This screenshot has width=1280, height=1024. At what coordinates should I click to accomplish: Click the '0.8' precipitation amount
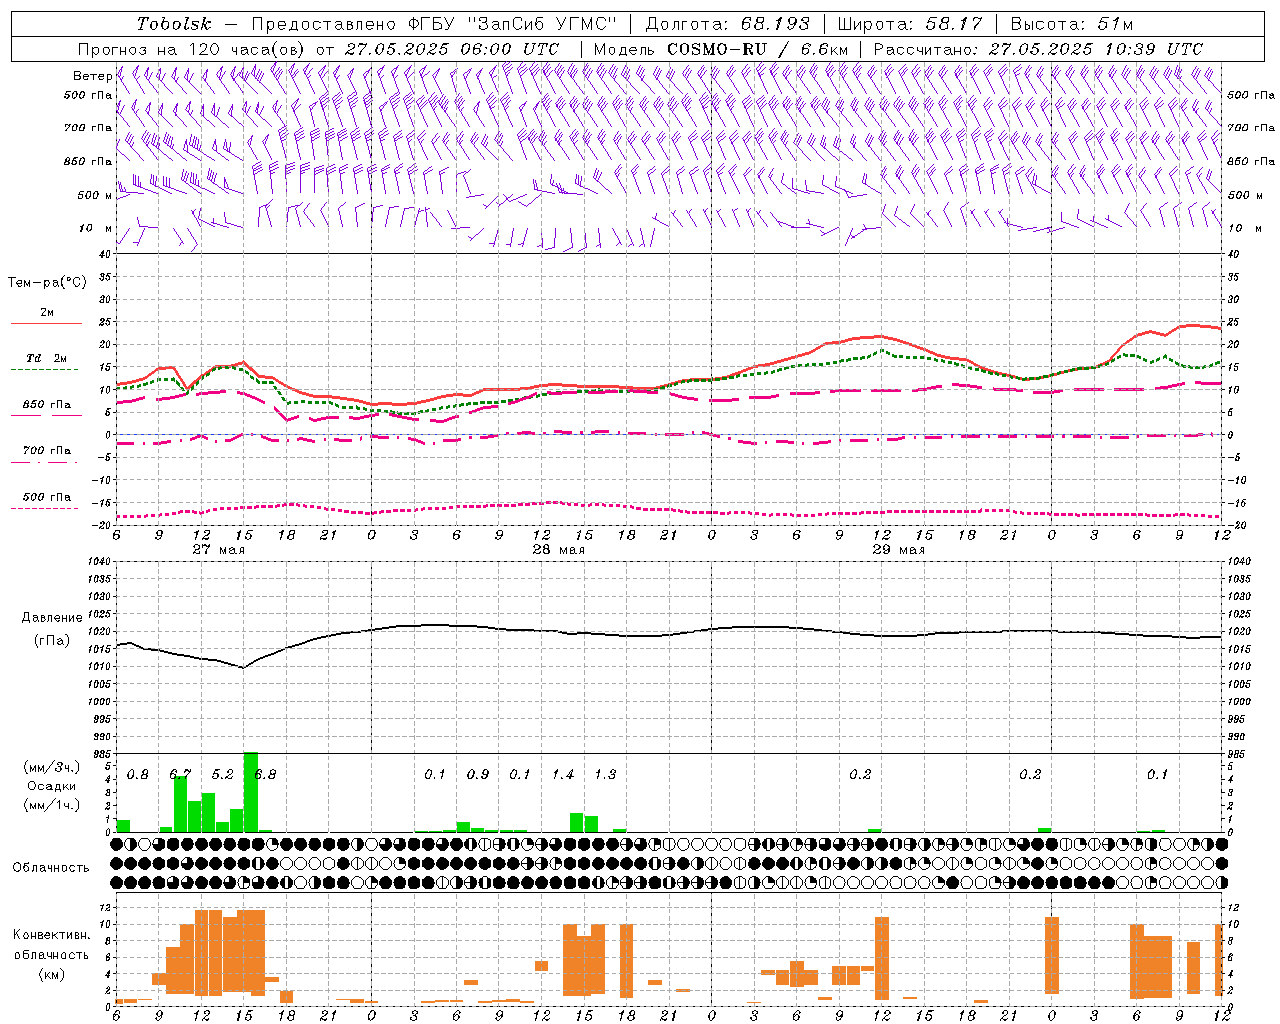click(x=138, y=774)
